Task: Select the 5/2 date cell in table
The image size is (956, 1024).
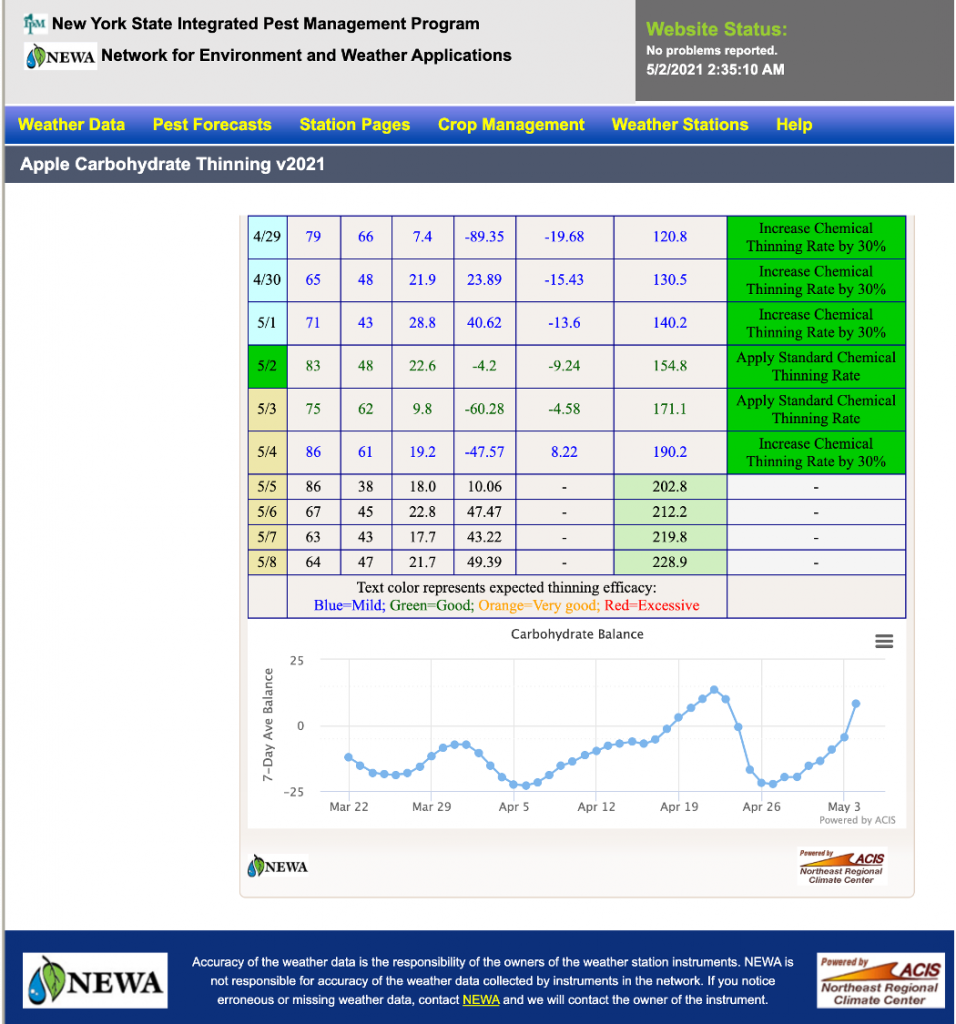Action: click(x=267, y=366)
